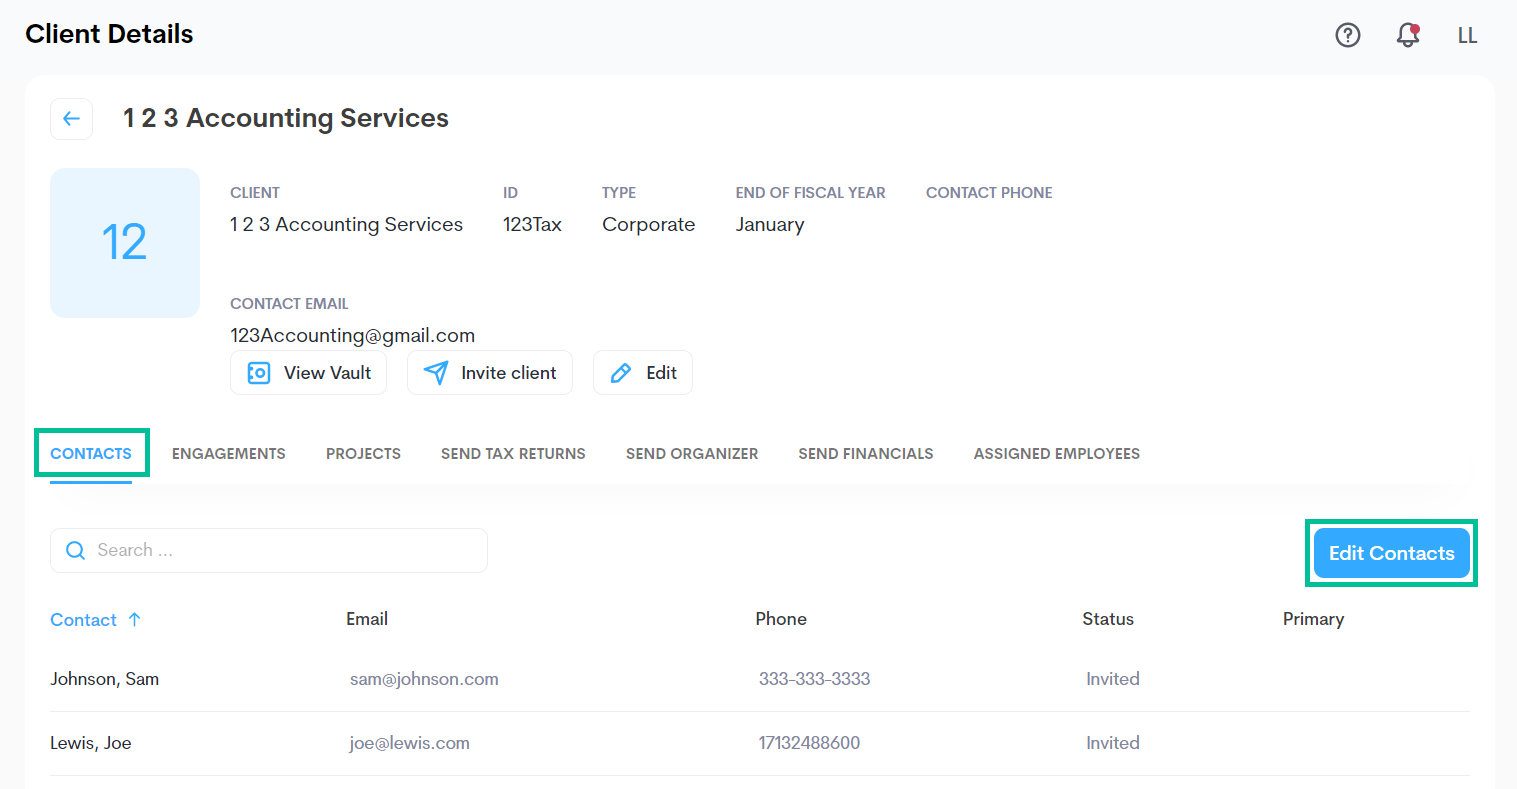Open the help question mark icon
This screenshot has width=1517, height=789.
coord(1347,35)
